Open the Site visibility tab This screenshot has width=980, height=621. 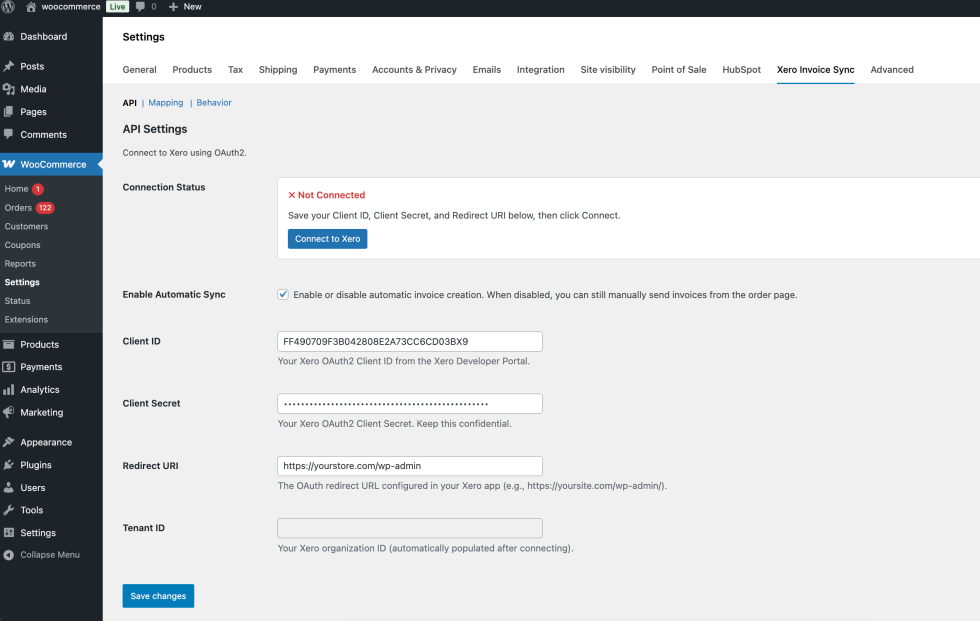(608, 70)
